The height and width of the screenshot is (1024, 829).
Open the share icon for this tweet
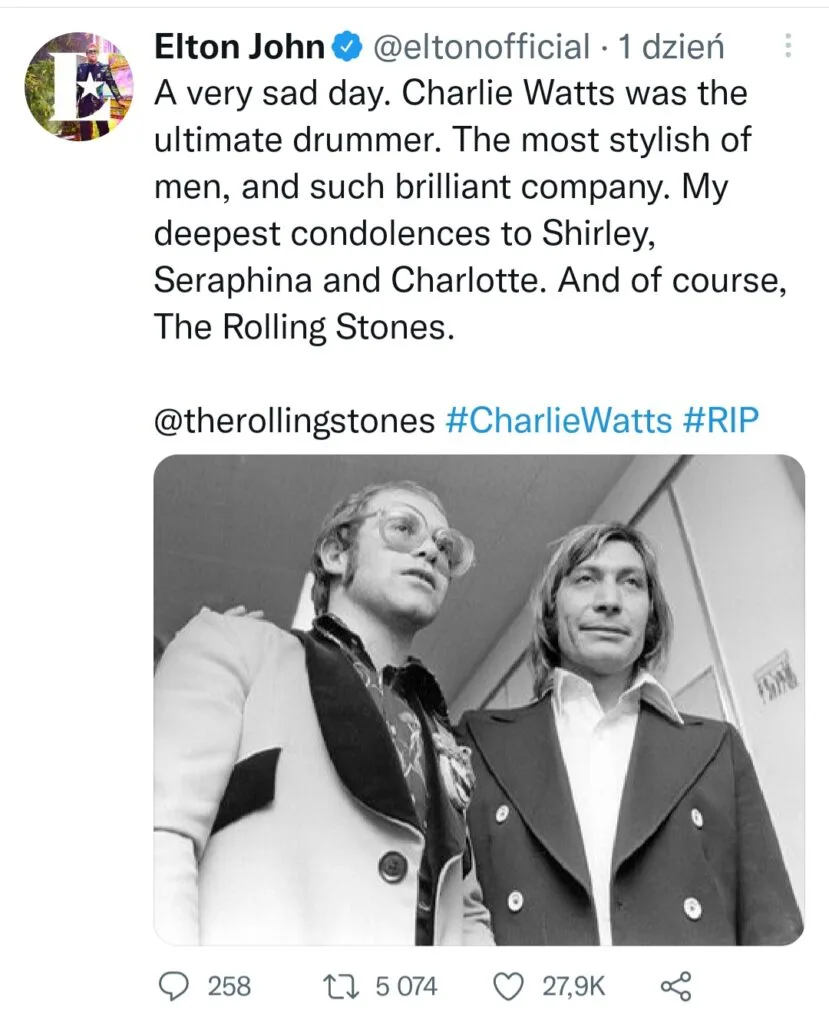[x=677, y=986]
